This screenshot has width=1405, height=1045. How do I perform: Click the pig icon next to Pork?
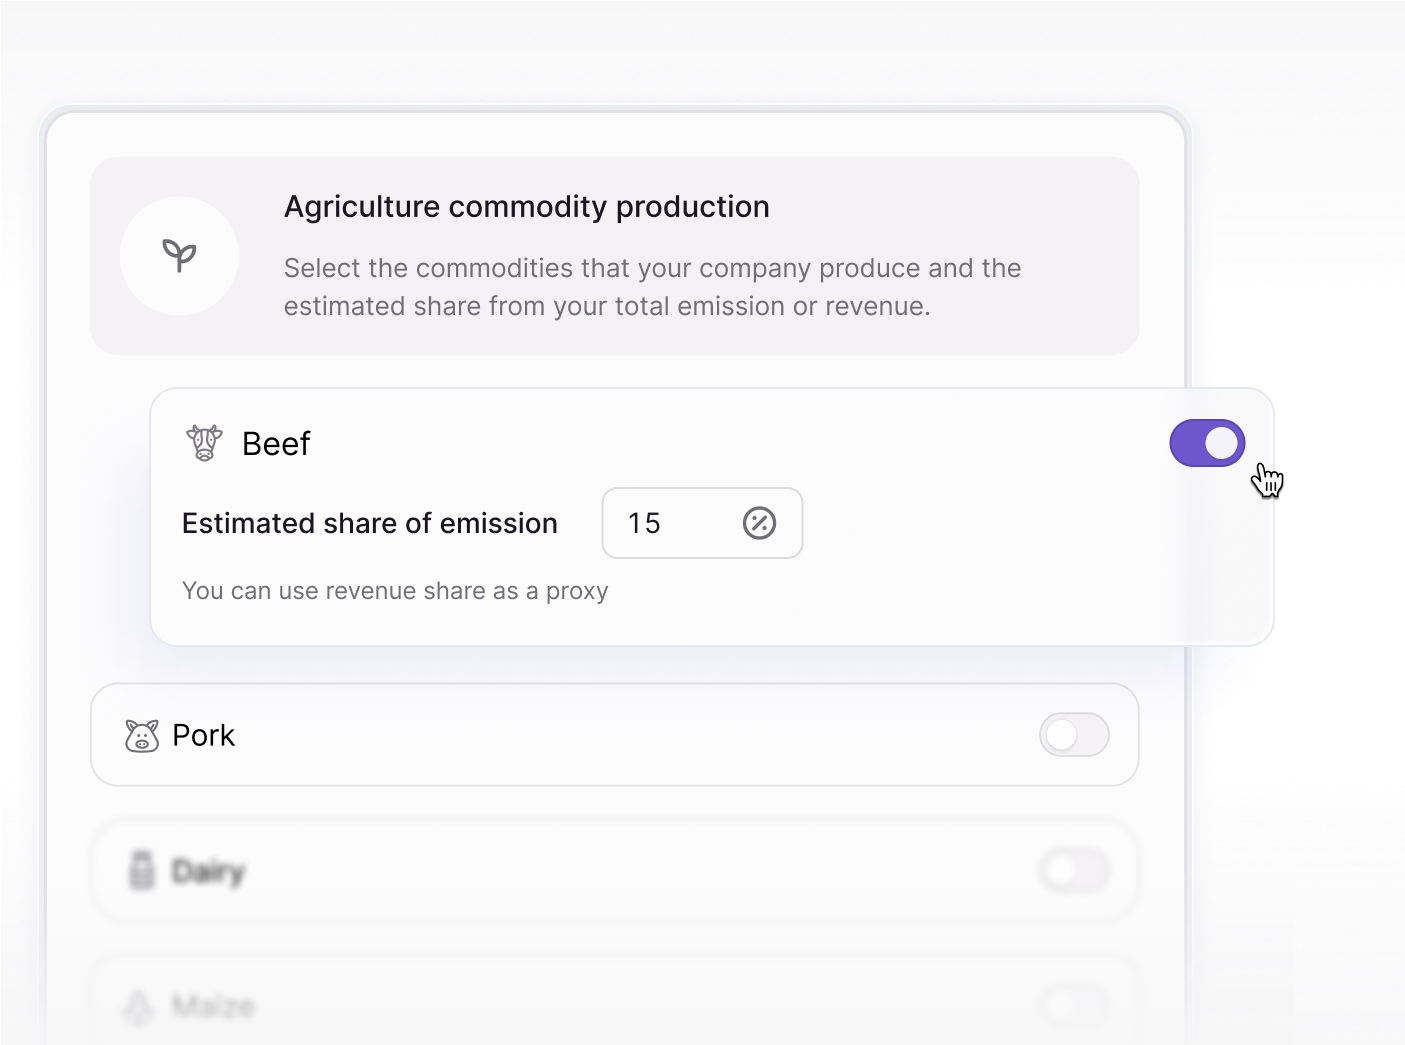point(142,736)
